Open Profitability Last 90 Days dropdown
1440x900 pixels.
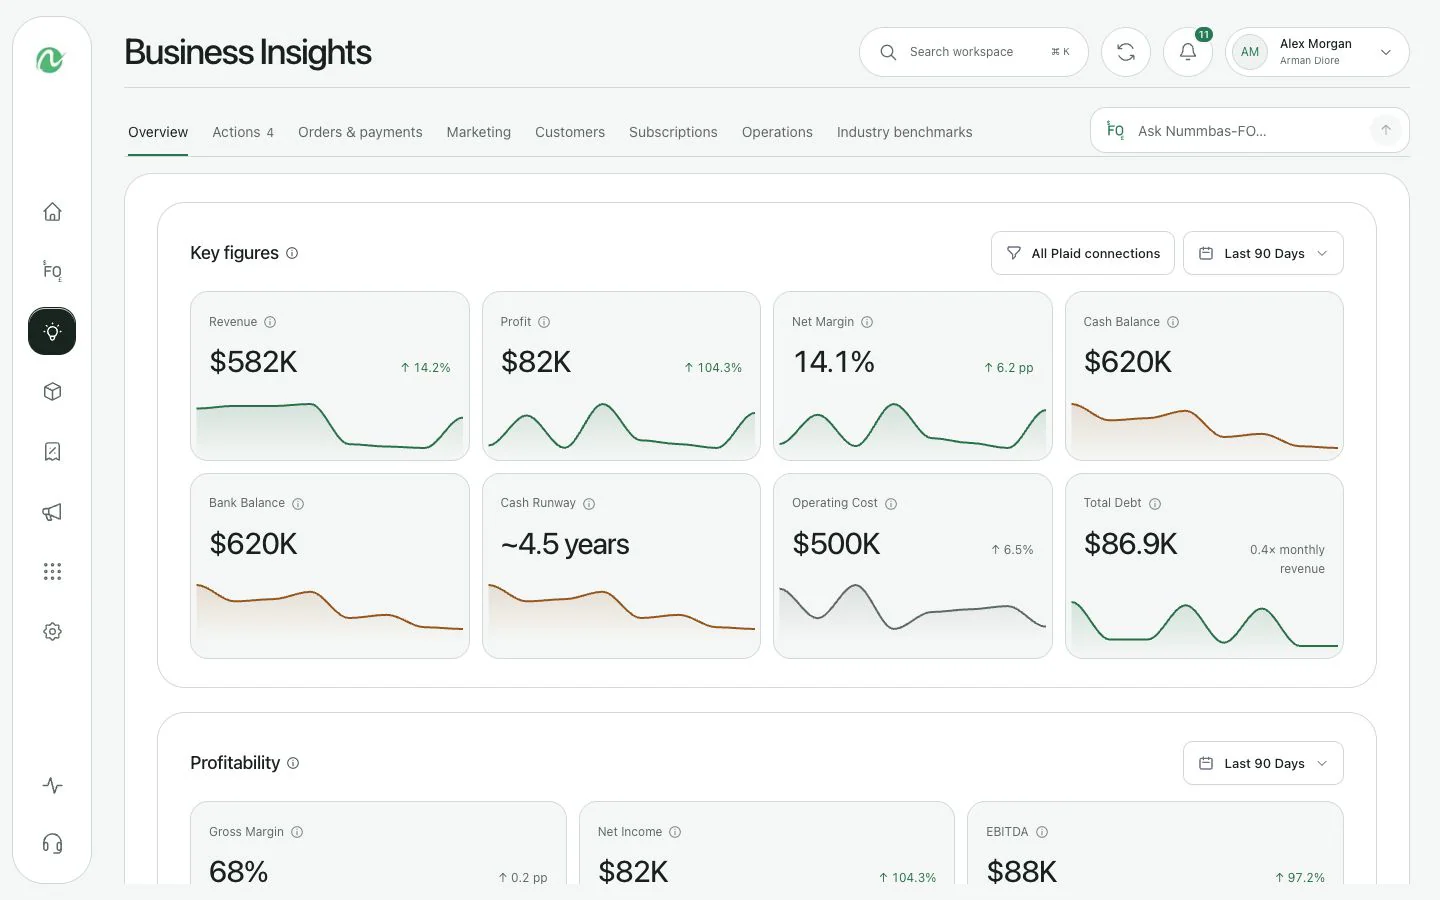pos(1263,763)
